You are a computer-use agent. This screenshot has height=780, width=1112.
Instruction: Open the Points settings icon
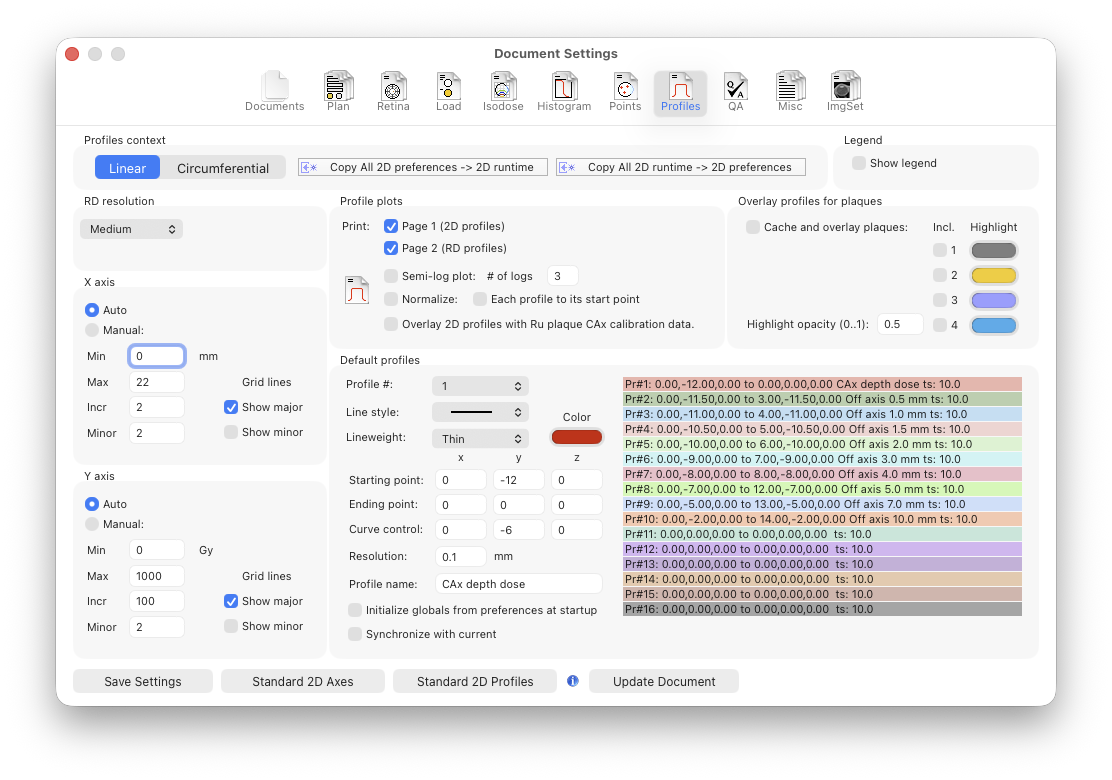pos(625,92)
